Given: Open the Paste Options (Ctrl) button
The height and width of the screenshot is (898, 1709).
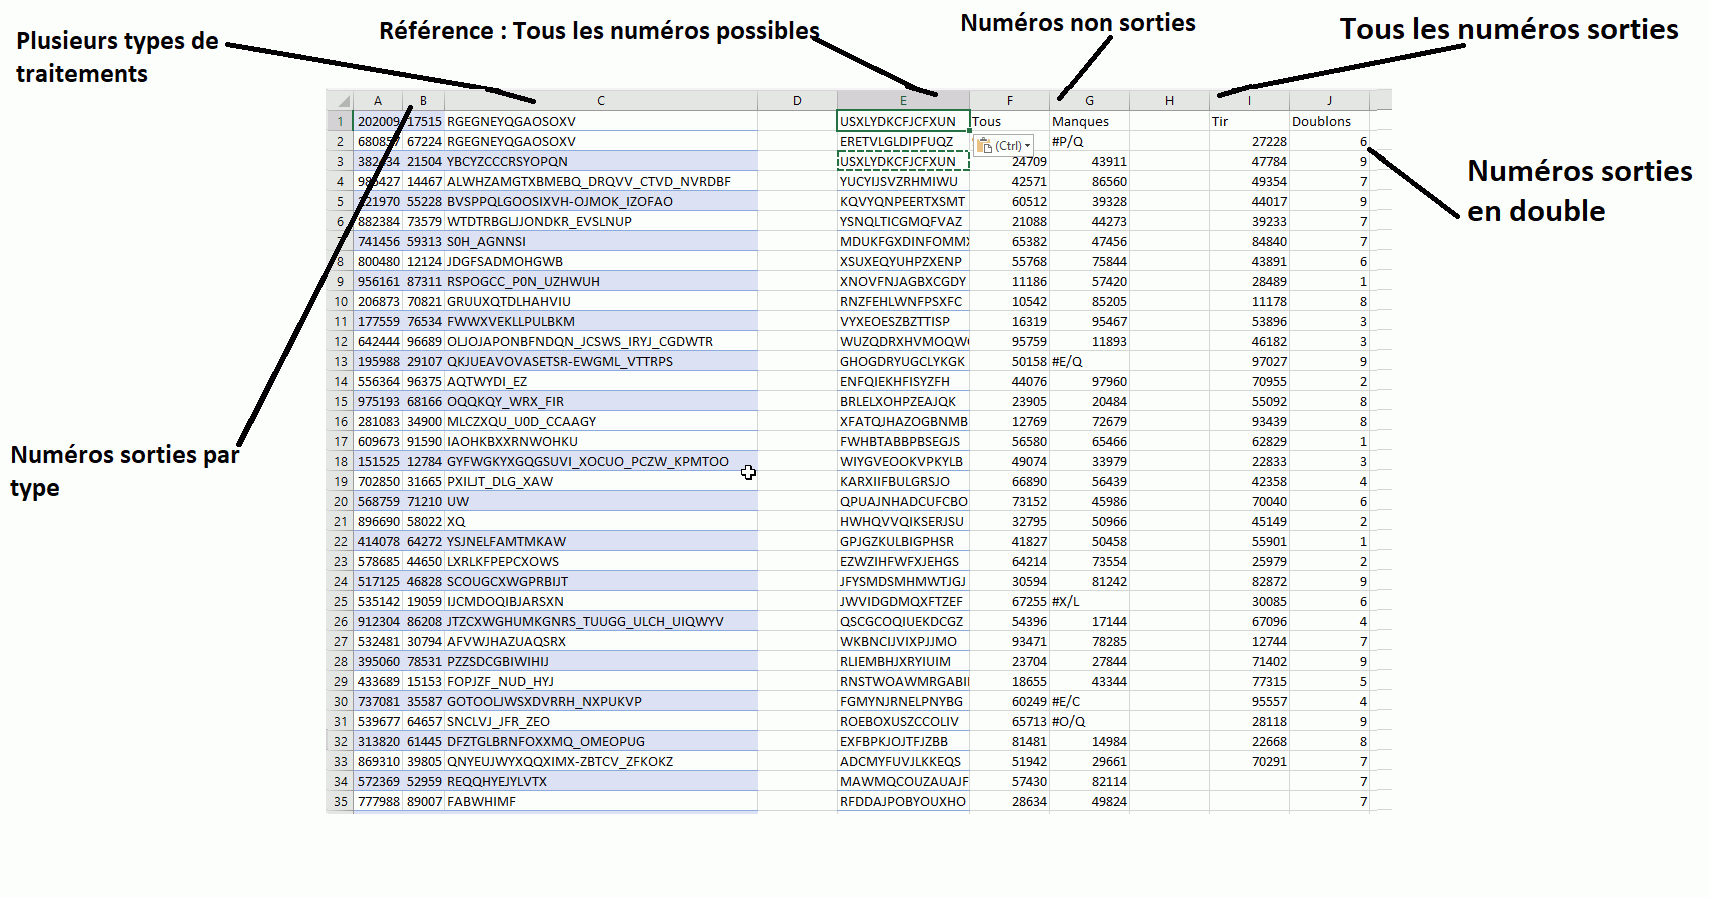Looking at the screenshot, I should coord(1003,146).
